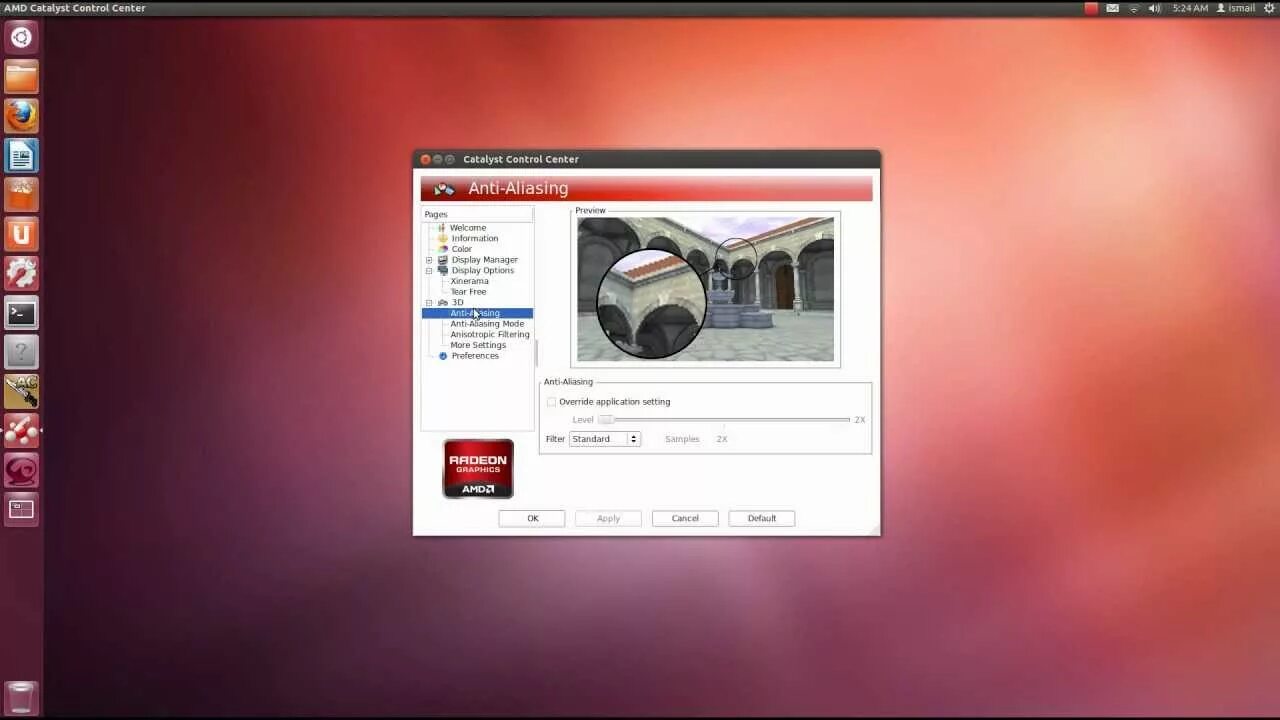
Task: Click the red indicator square in top panel
Action: click(1091, 8)
